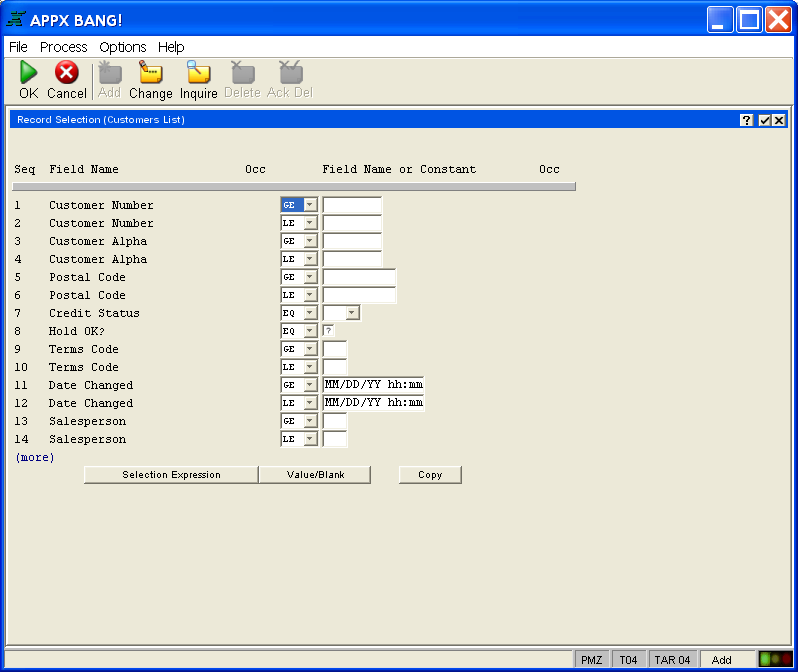Click the (more) link below the list
798x672 pixels.
pyautogui.click(x=35, y=457)
